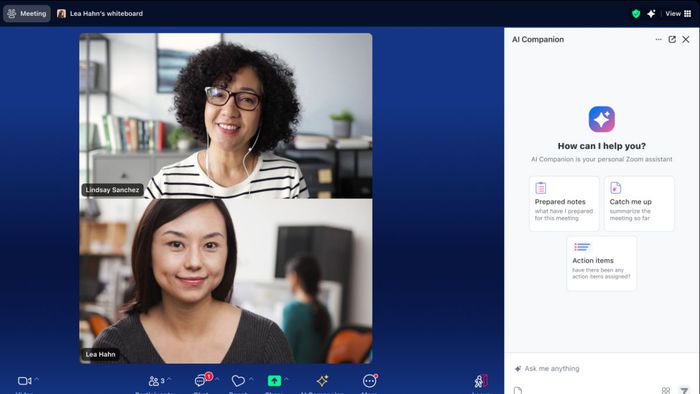
Task: Click the sparkle icon in top bar
Action: click(x=651, y=14)
